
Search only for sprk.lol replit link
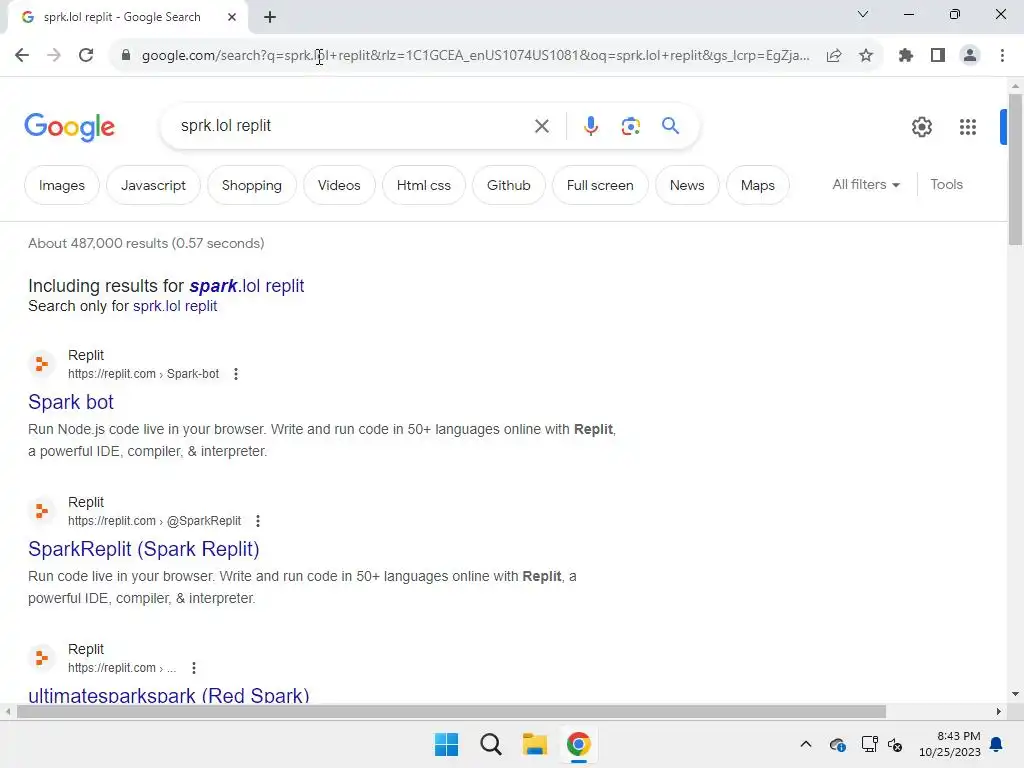(175, 306)
